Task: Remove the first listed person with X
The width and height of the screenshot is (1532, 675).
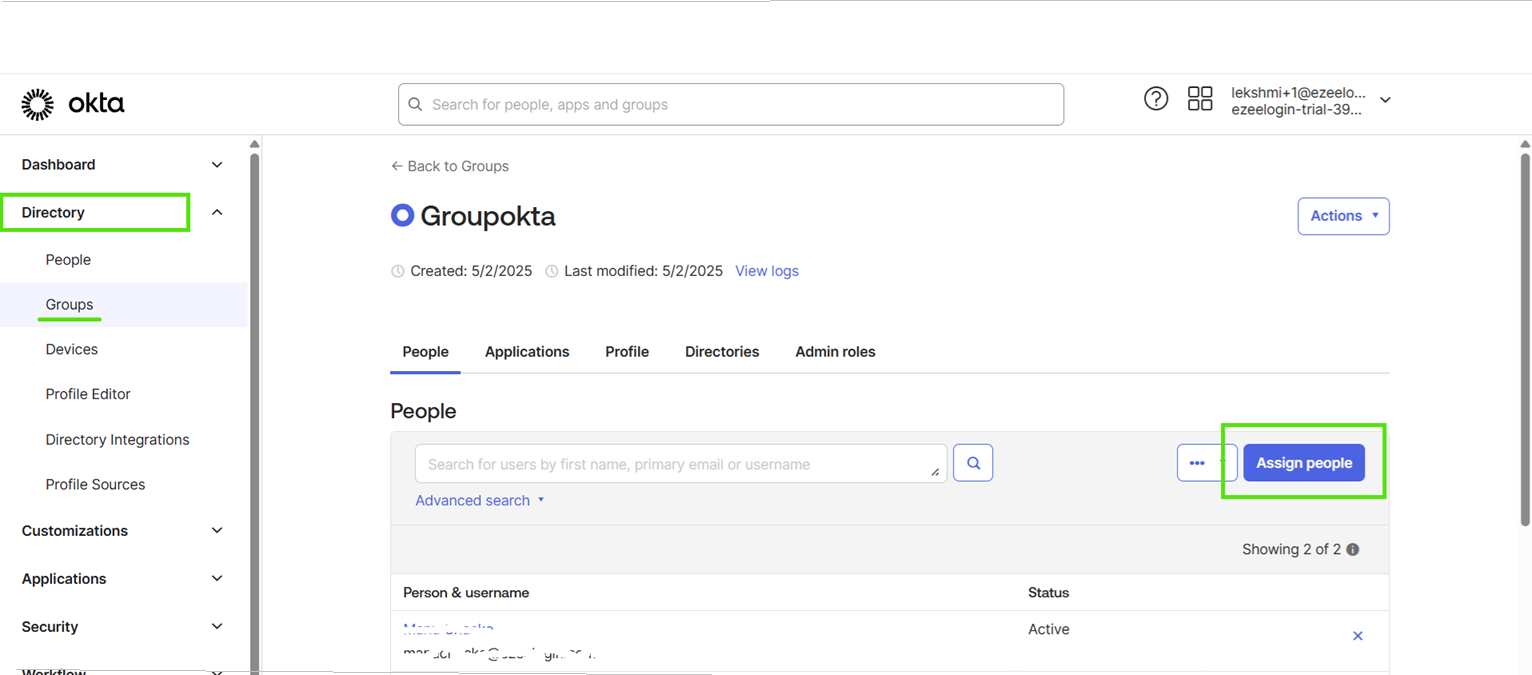Action: (1358, 636)
